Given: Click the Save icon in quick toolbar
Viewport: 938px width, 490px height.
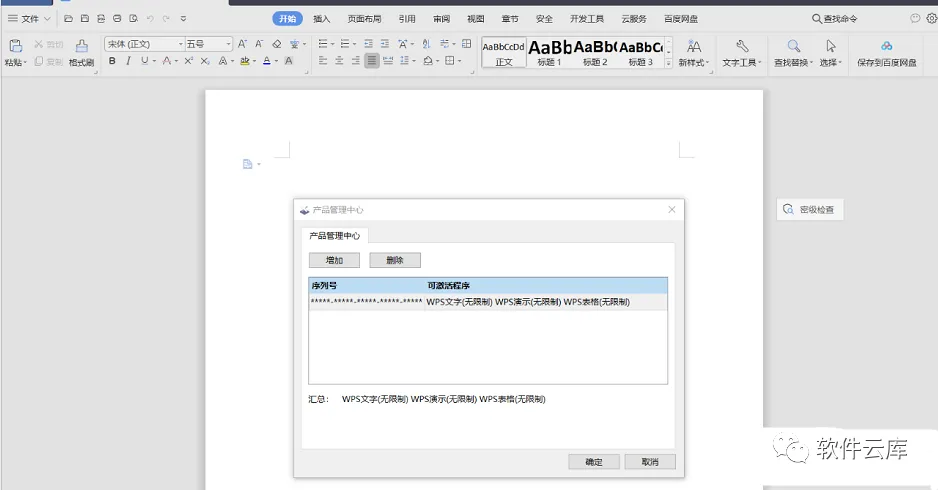Looking at the screenshot, I should coord(84,19).
